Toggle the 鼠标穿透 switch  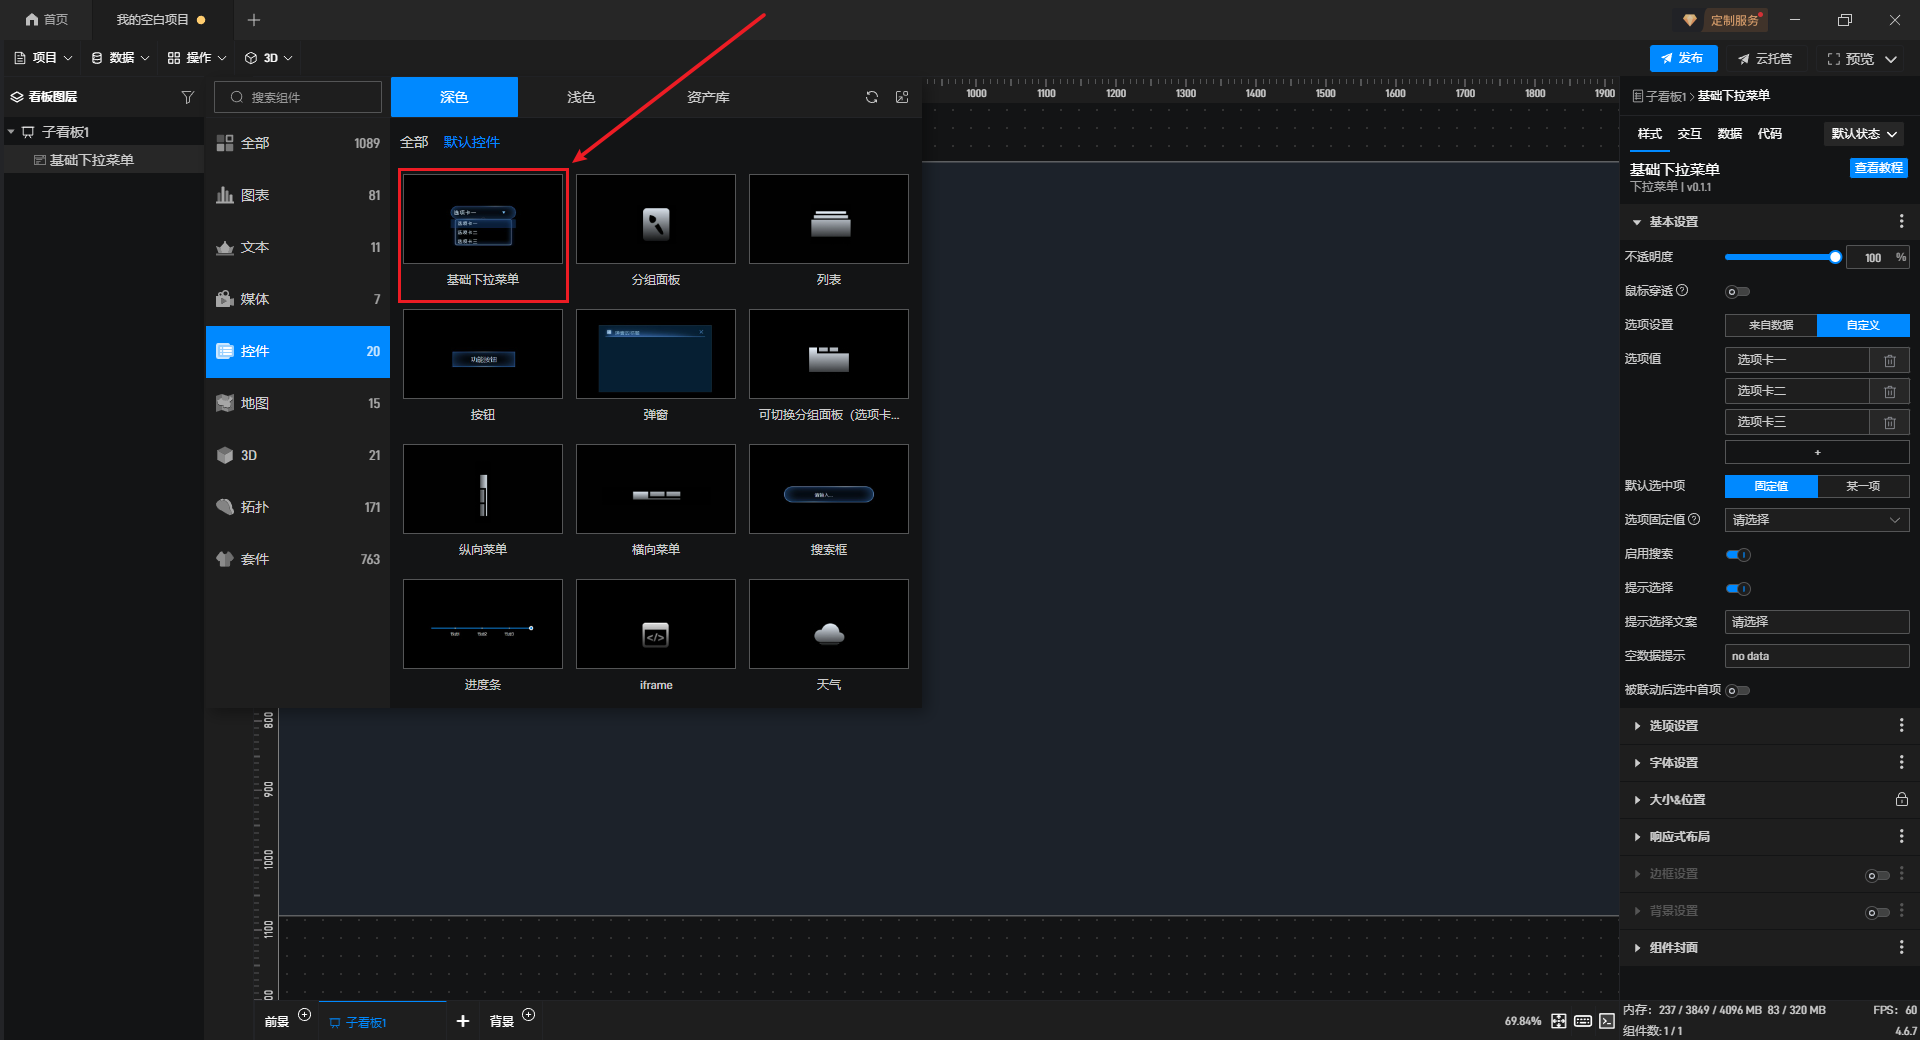coord(1737,292)
